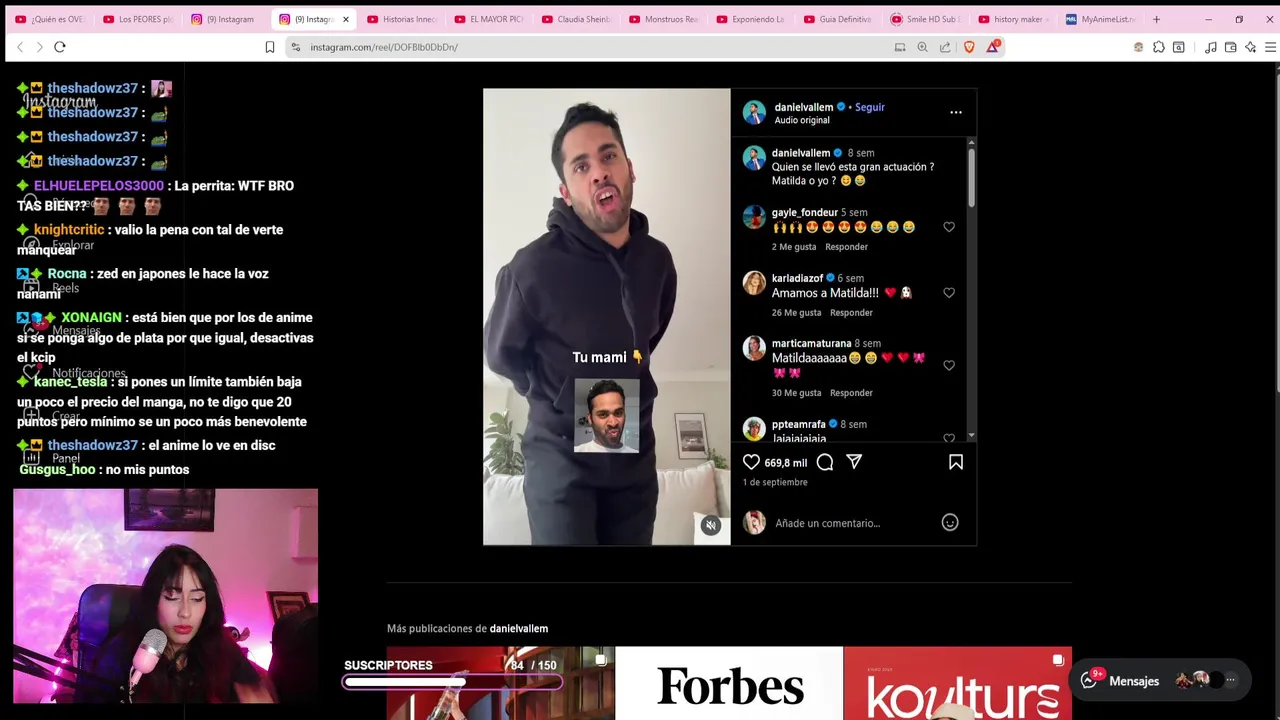Share the reel with the paper plane icon

[854, 462]
